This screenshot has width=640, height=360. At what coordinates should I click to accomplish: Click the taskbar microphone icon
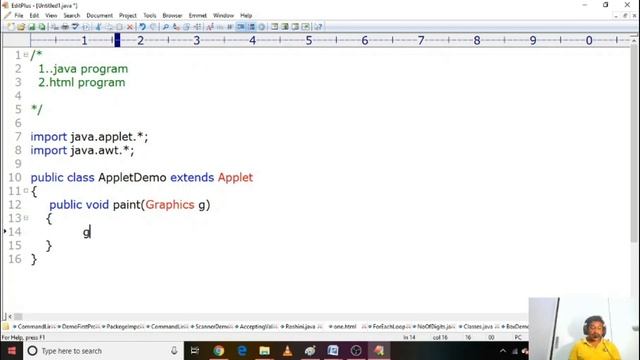coord(174,351)
